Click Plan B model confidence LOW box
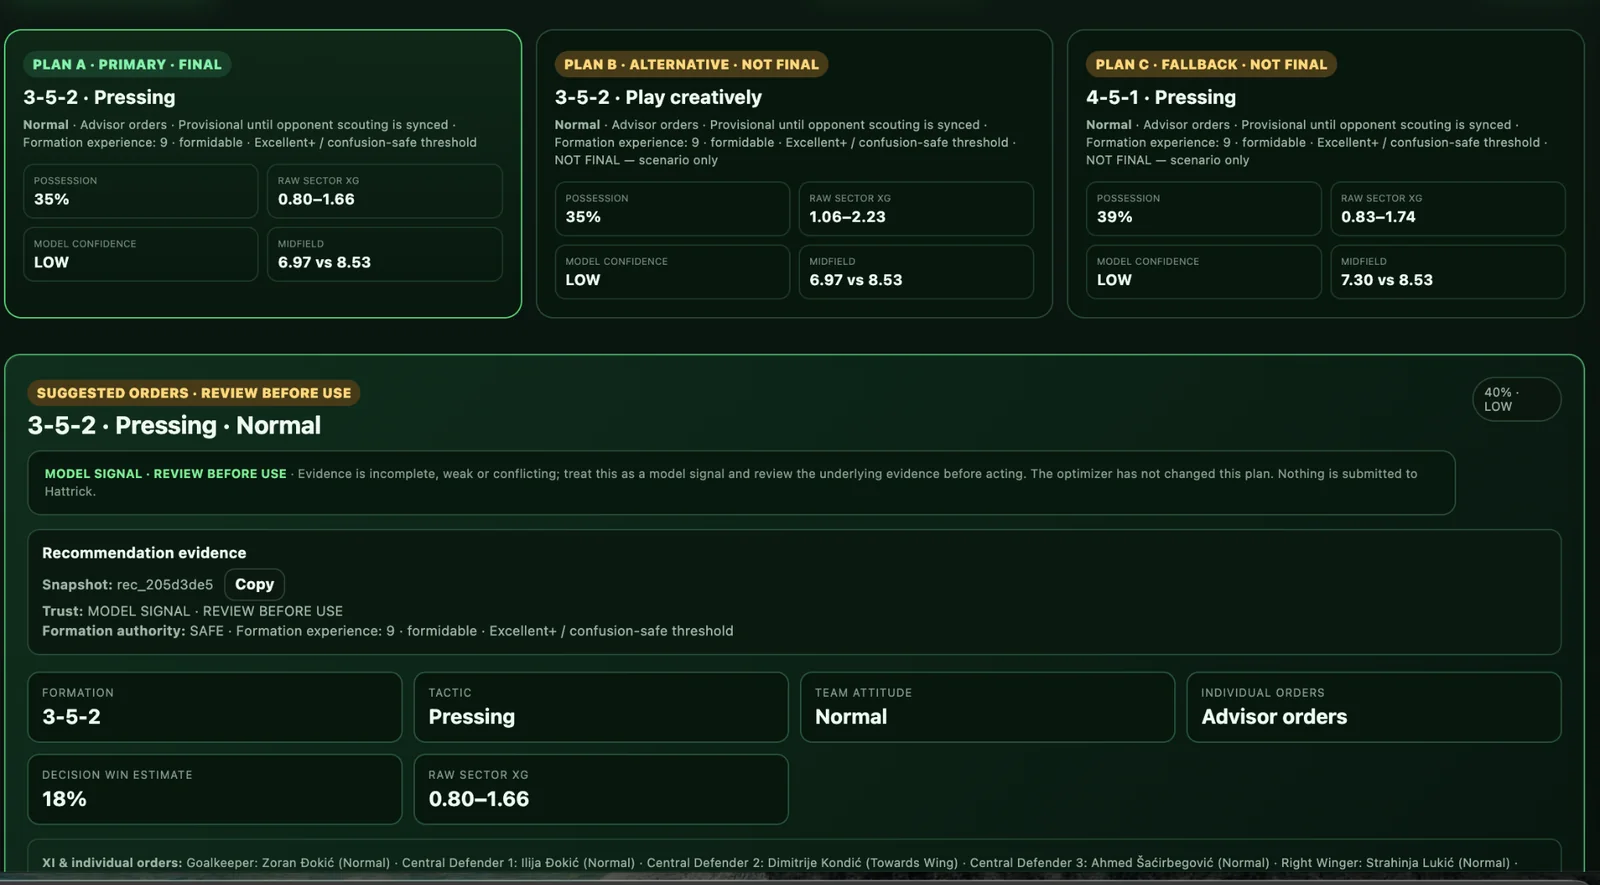The width and height of the screenshot is (1600, 885). [672, 272]
